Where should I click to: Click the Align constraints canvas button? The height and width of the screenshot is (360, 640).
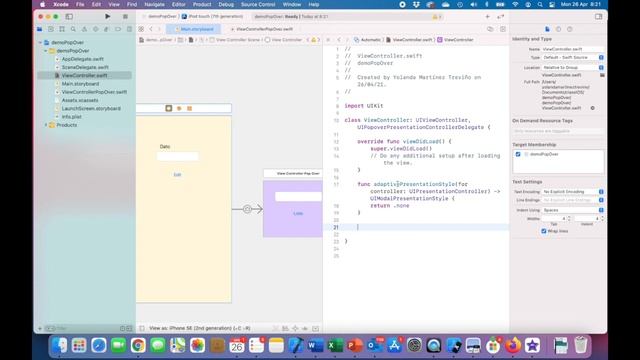[285, 329]
